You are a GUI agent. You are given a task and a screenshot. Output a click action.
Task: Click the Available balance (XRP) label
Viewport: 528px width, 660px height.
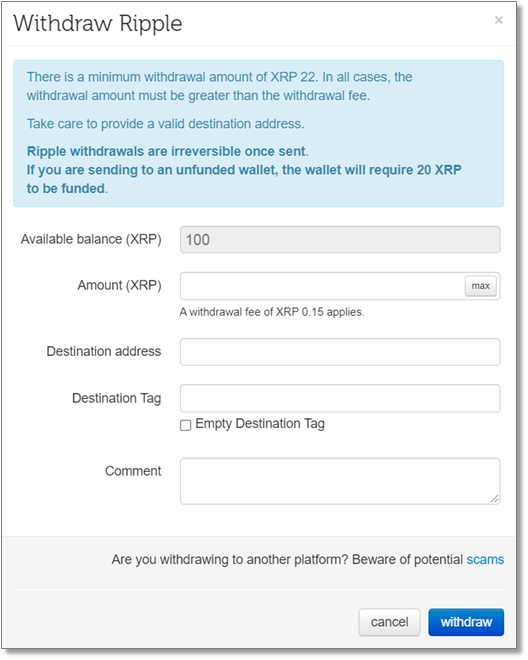tap(91, 239)
